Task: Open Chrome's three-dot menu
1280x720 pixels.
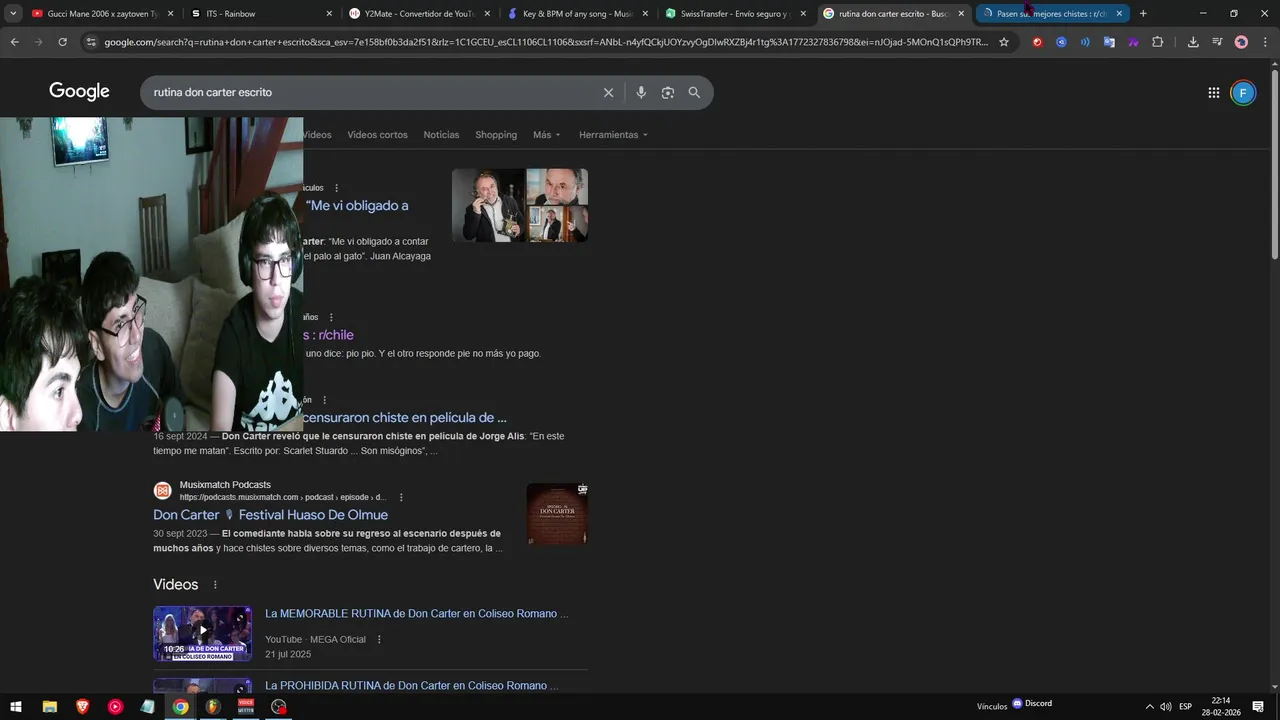Action: [x=1265, y=42]
